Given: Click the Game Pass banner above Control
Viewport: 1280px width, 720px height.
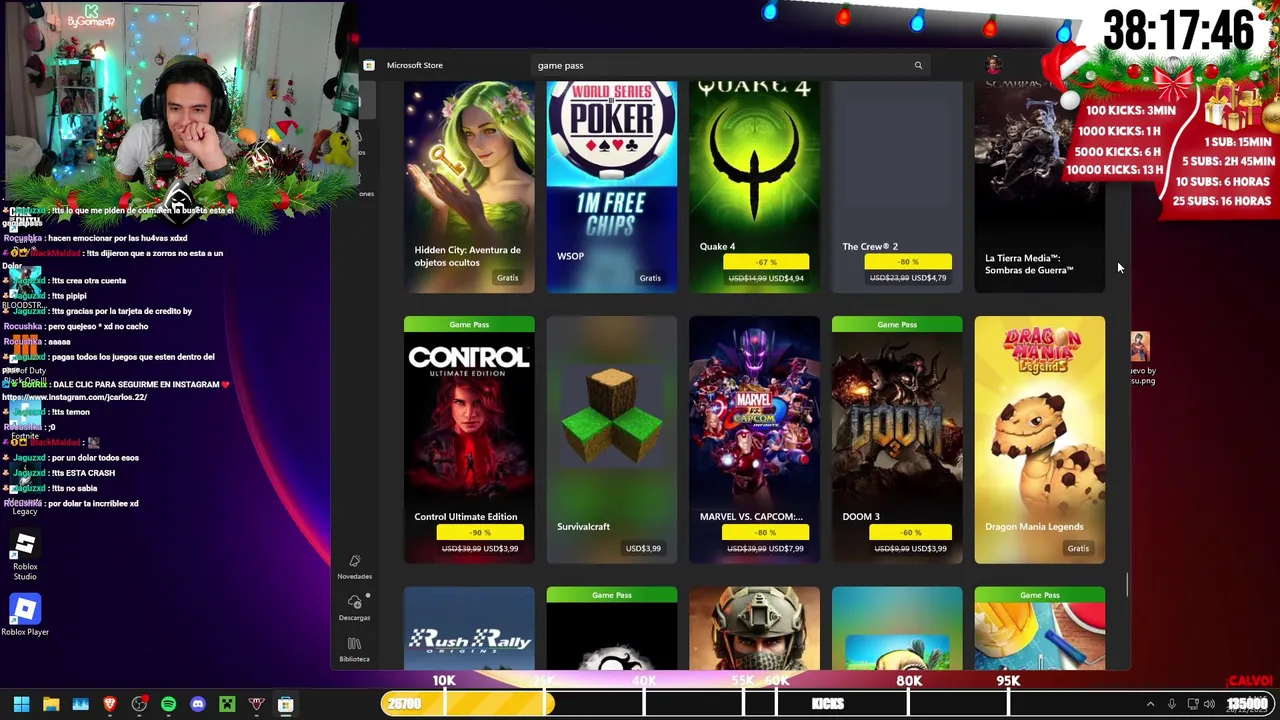Looking at the screenshot, I should 469,324.
